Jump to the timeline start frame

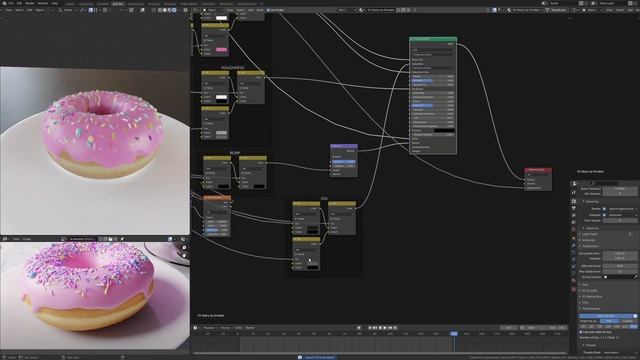coord(370,328)
